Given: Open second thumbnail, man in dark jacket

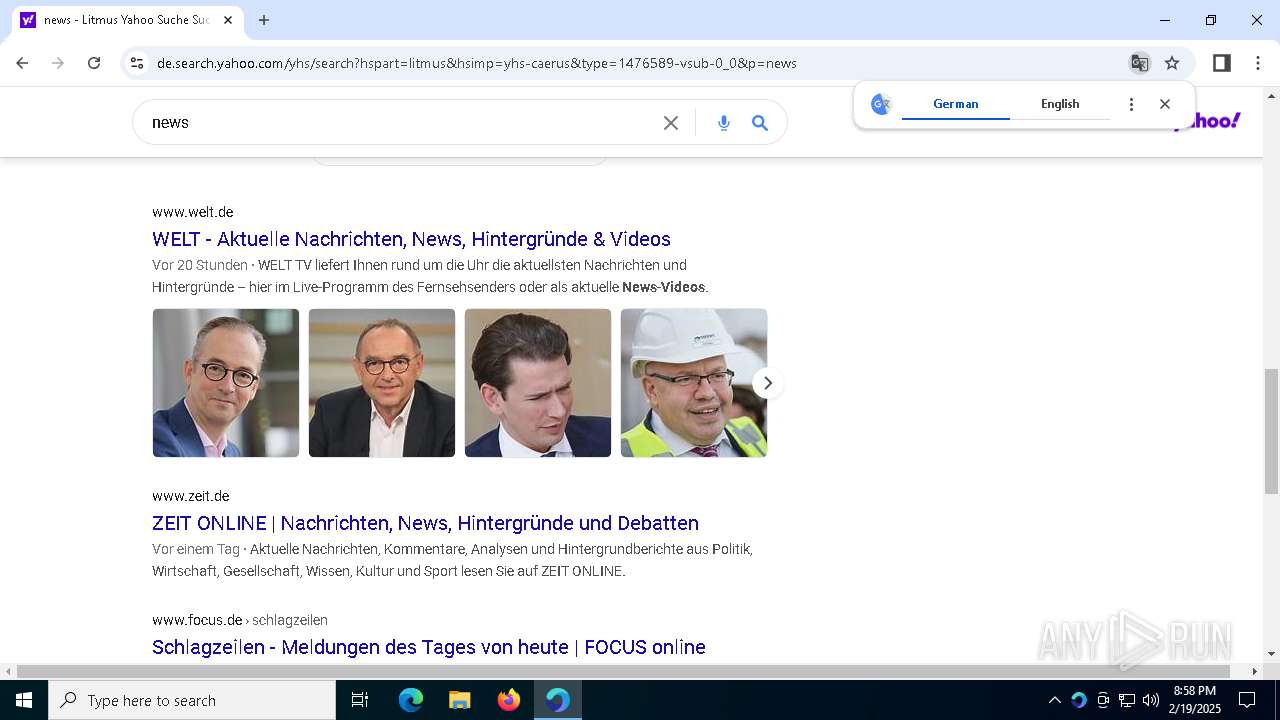Looking at the screenshot, I should click(x=382, y=383).
